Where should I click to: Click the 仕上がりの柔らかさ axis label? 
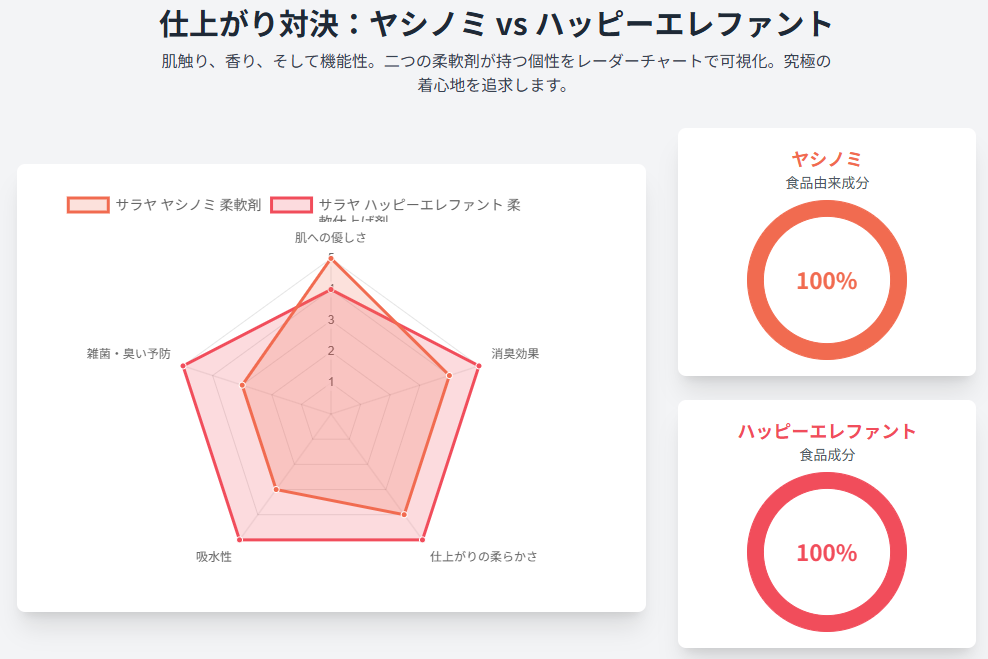tap(483, 556)
